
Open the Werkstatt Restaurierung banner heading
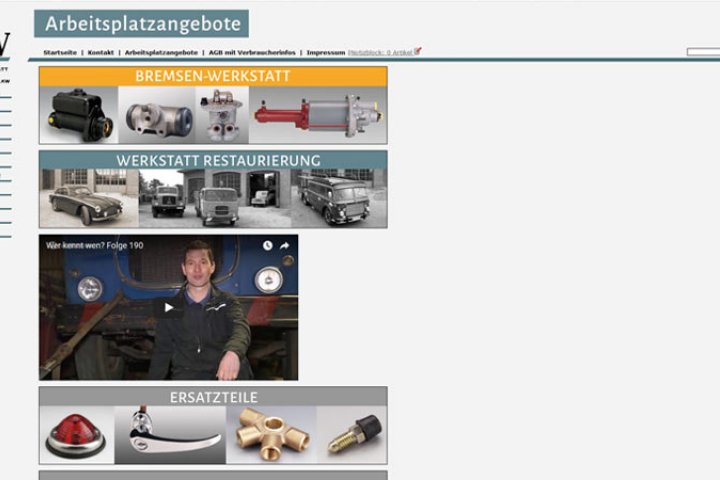[x=213, y=160]
